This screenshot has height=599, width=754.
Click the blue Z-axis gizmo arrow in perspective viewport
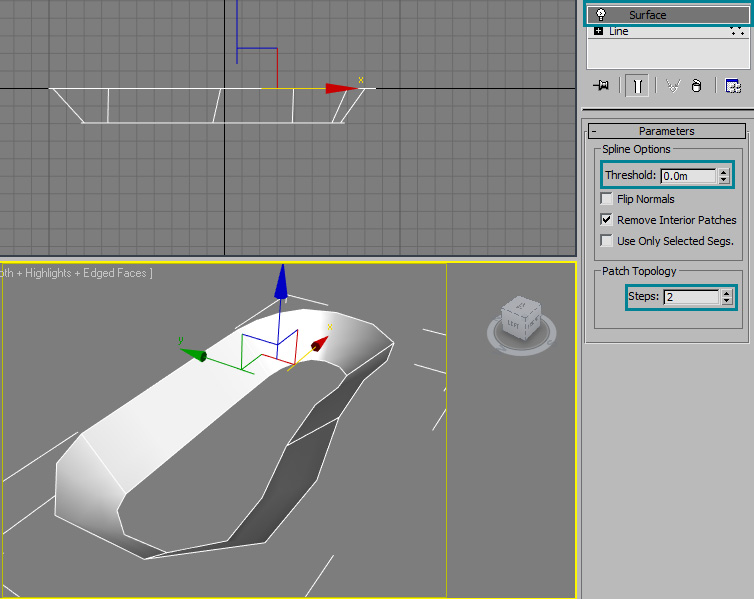(282, 283)
